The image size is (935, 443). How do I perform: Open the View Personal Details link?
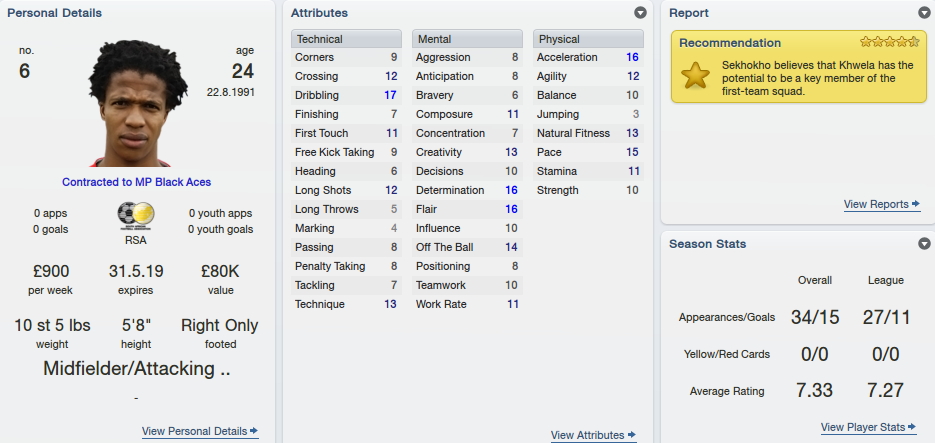tap(194, 431)
